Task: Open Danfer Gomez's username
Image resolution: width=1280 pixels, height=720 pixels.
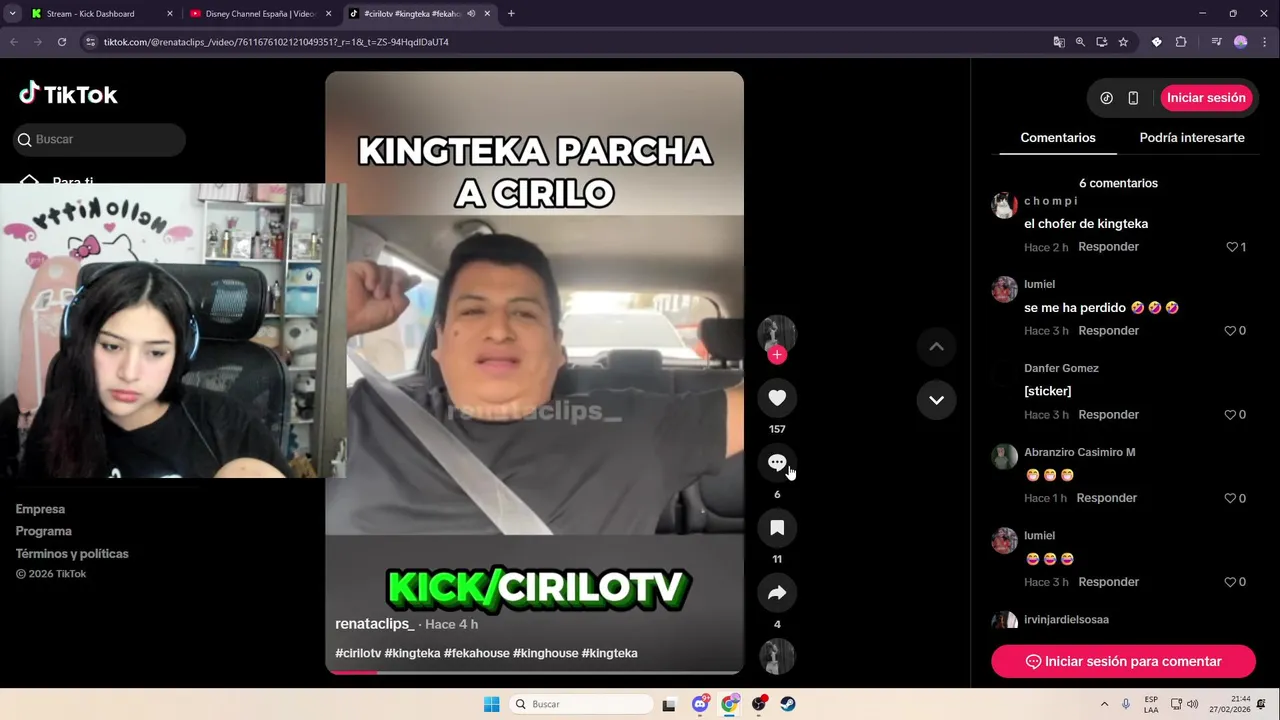Action: pyautogui.click(x=1061, y=368)
